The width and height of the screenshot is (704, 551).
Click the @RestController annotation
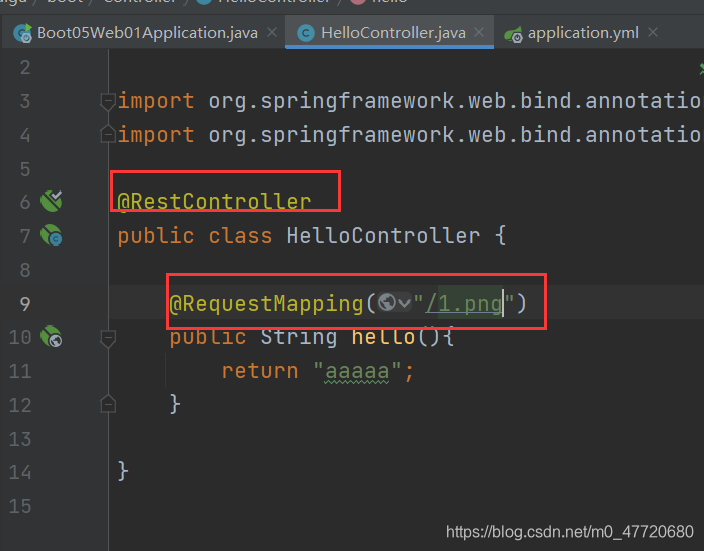(x=214, y=202)
